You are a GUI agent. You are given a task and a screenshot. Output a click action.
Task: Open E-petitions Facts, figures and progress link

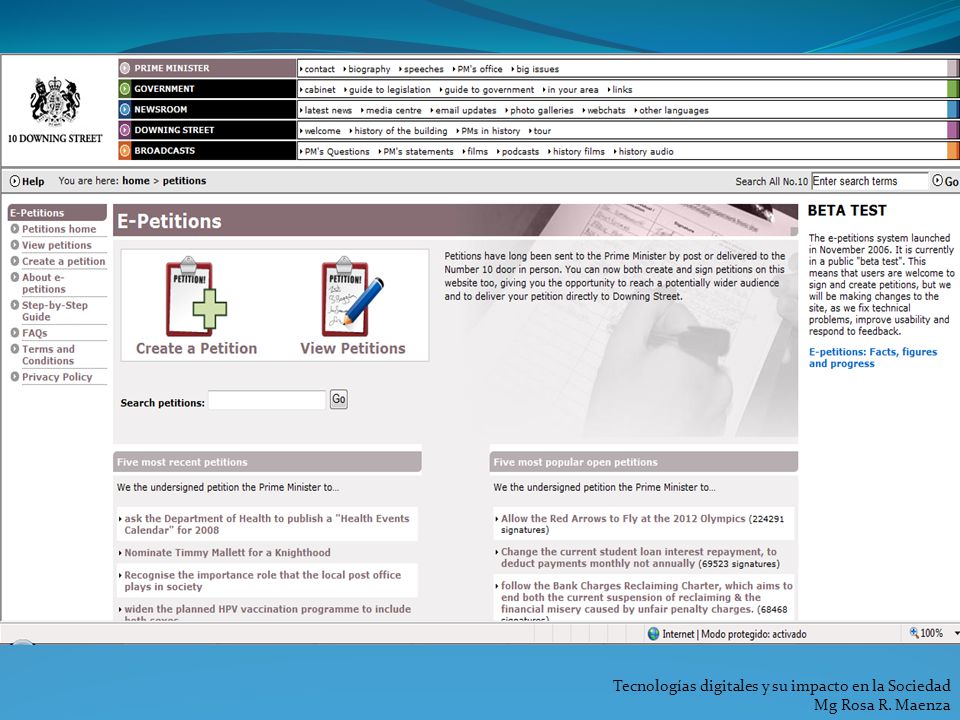point(872,358)
